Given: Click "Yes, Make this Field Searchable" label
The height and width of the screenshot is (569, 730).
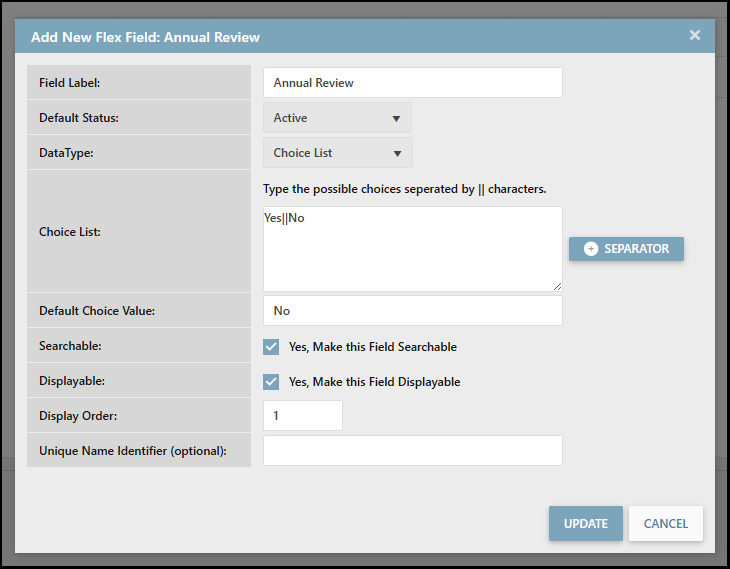Looking at the screenshot, I should 372,347.
